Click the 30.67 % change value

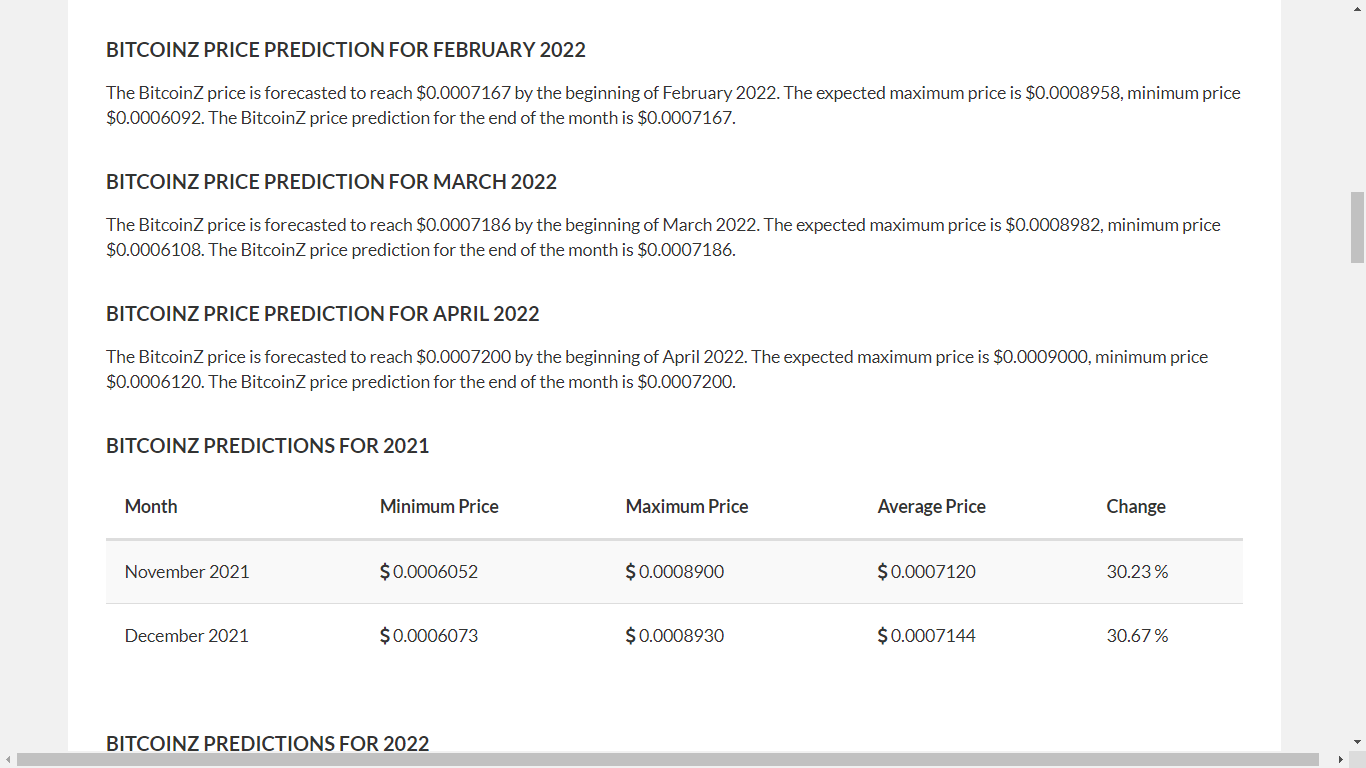click(x=1137, y=636)
